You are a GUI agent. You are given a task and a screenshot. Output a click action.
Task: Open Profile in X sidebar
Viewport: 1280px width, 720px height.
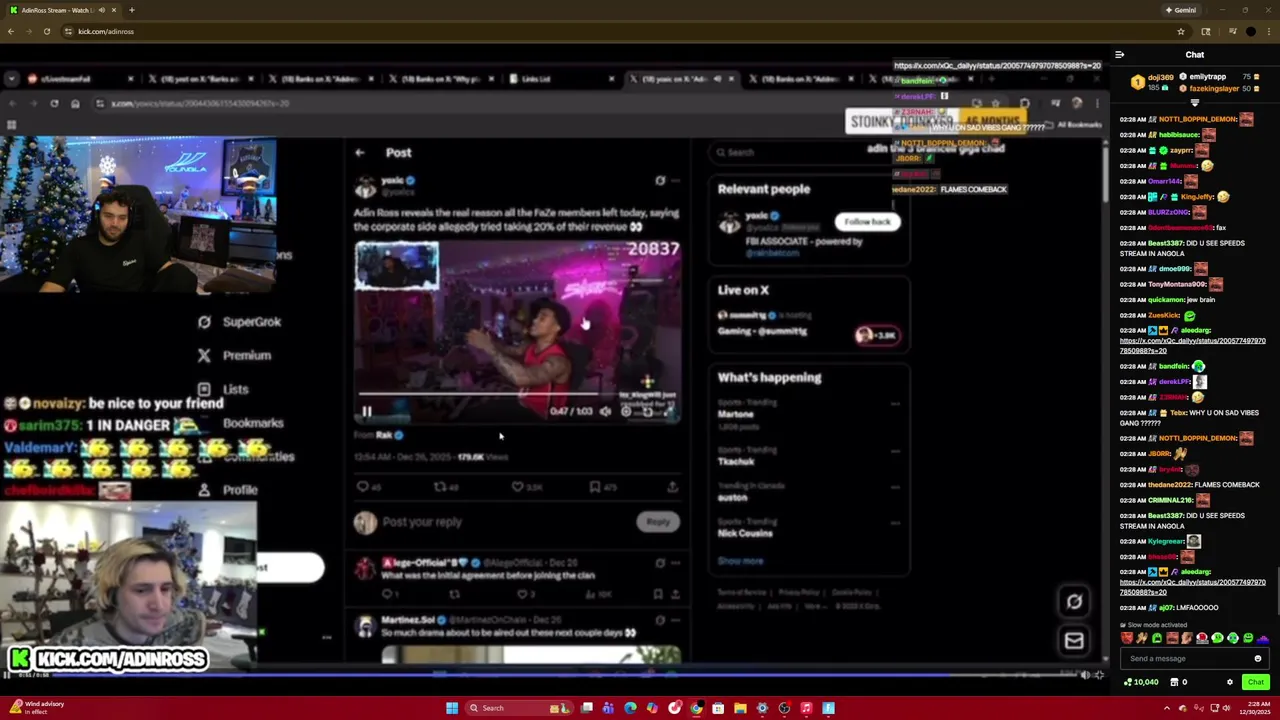[x=228, y=490]
